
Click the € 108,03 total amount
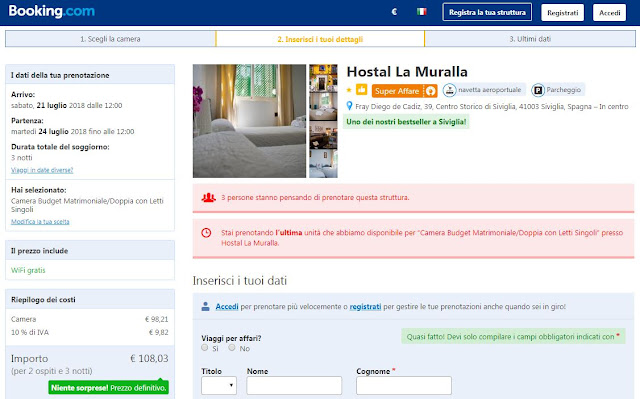(149, 359)
